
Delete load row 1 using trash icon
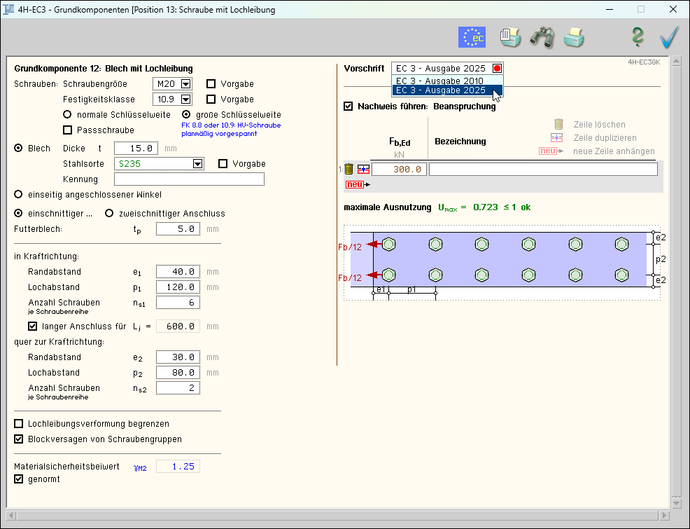(x=349, y=169)
